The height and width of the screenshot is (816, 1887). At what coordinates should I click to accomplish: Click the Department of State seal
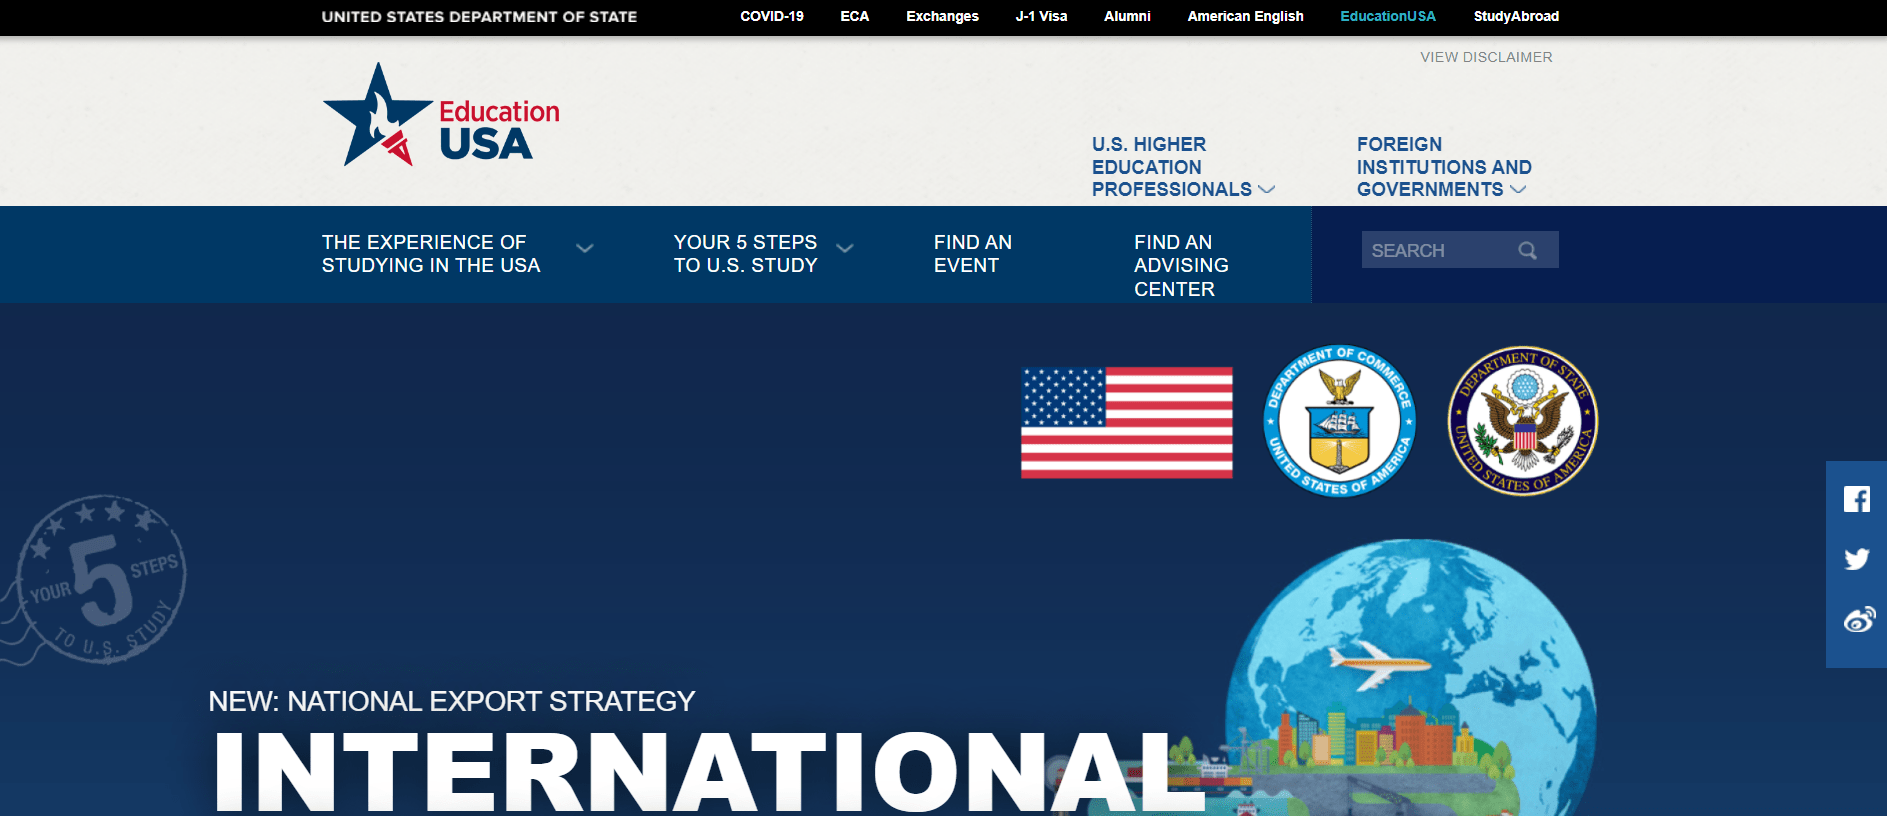tap(1522, 421)
